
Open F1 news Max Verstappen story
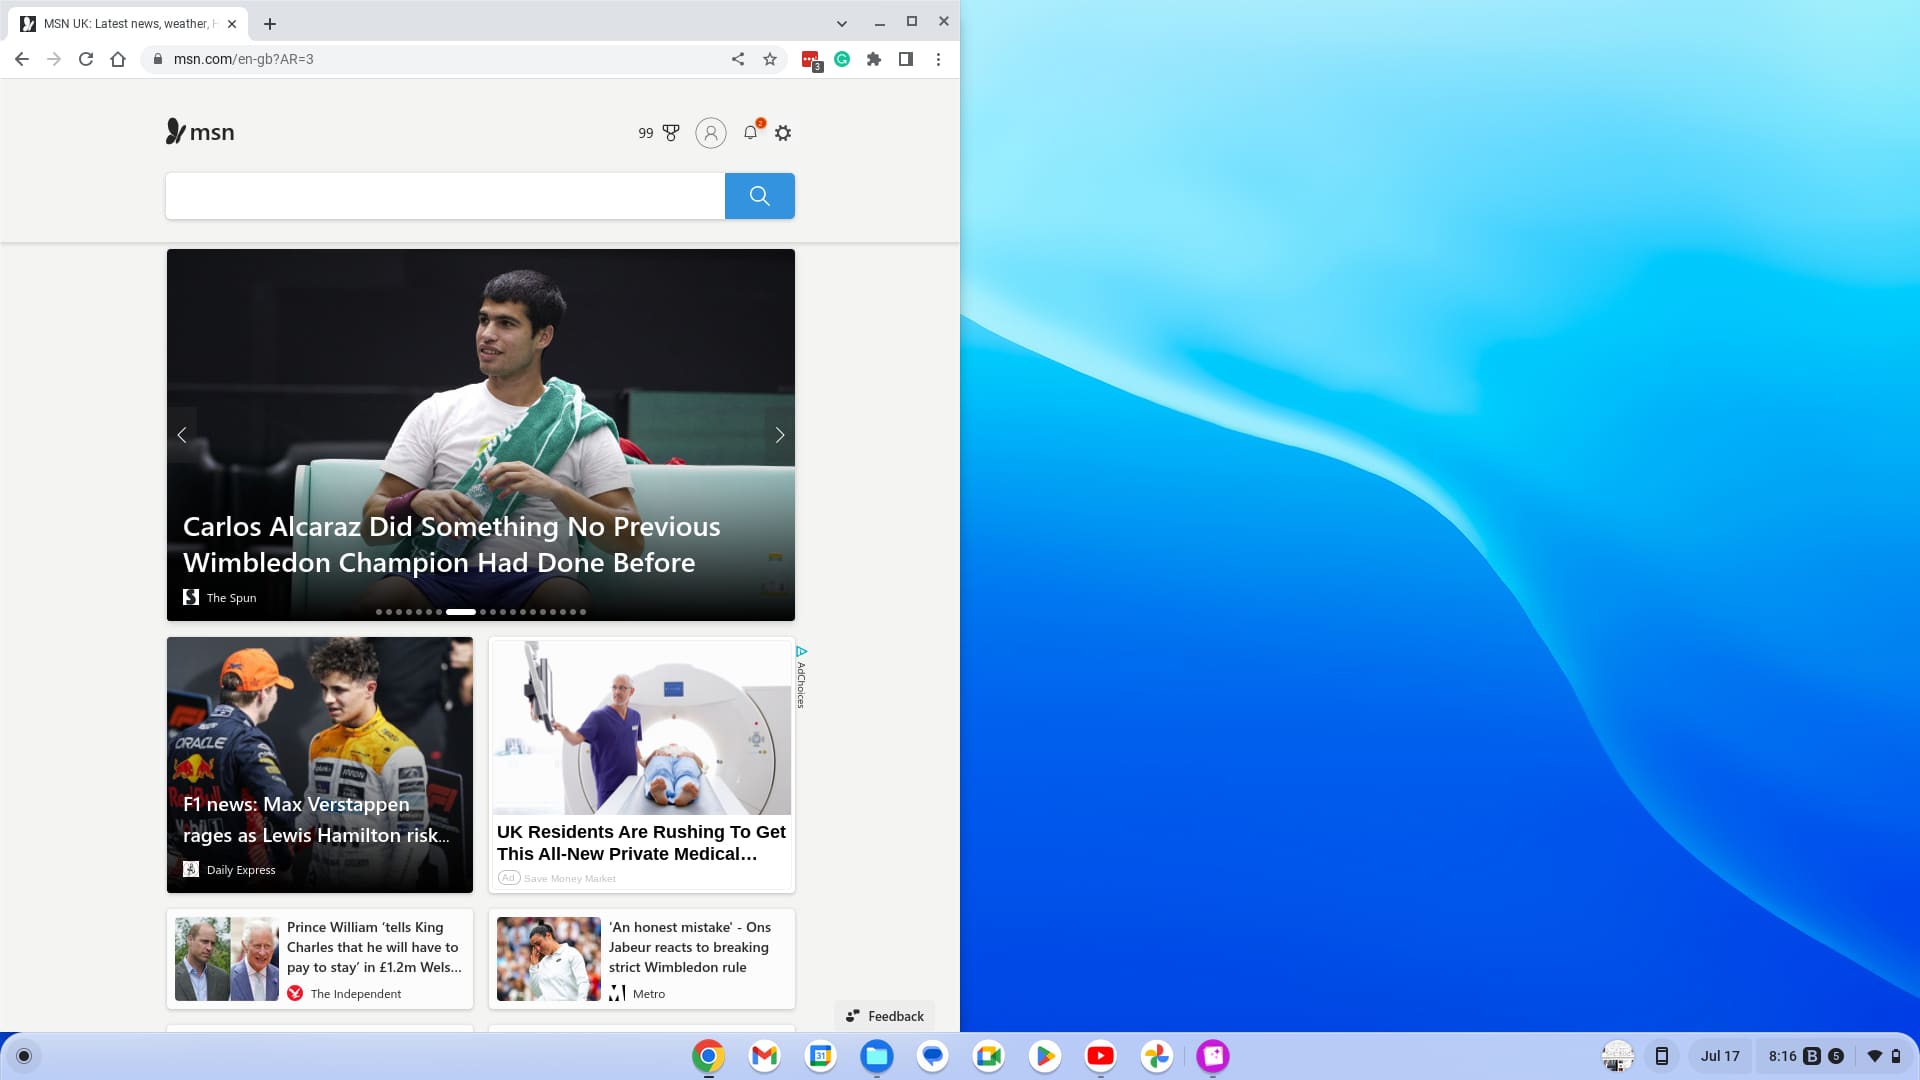[319, 765]
